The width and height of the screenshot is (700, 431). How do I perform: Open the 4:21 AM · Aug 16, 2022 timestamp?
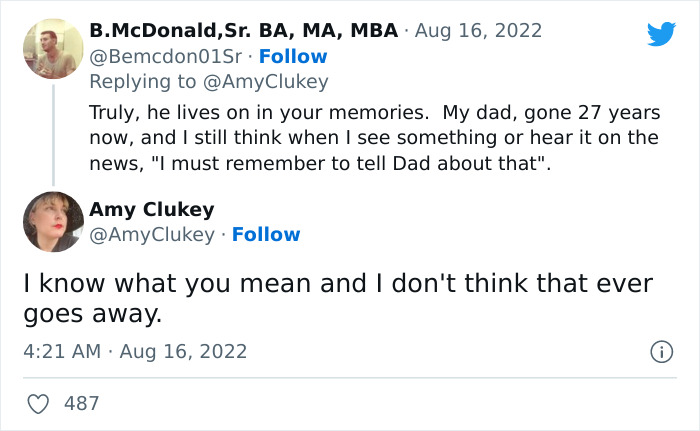click(x=135, y=352)
